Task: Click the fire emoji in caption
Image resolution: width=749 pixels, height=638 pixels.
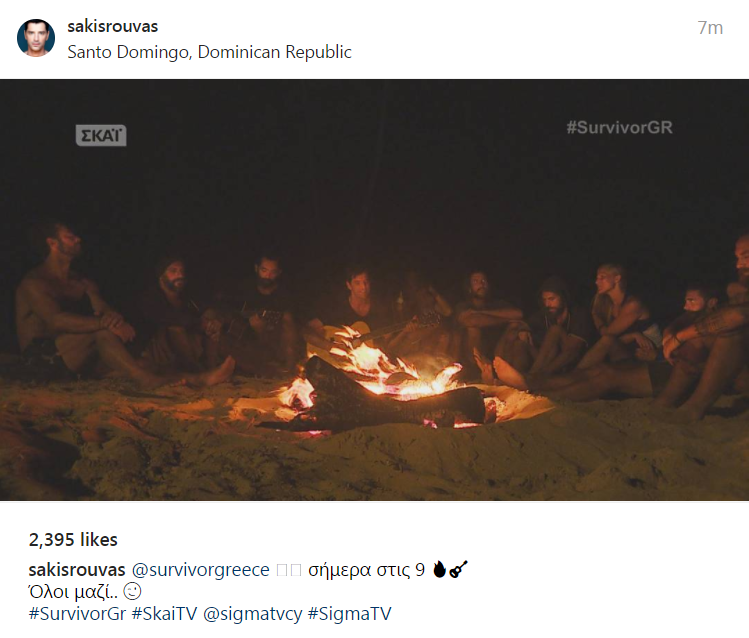Action: click(x=439, y=569)
